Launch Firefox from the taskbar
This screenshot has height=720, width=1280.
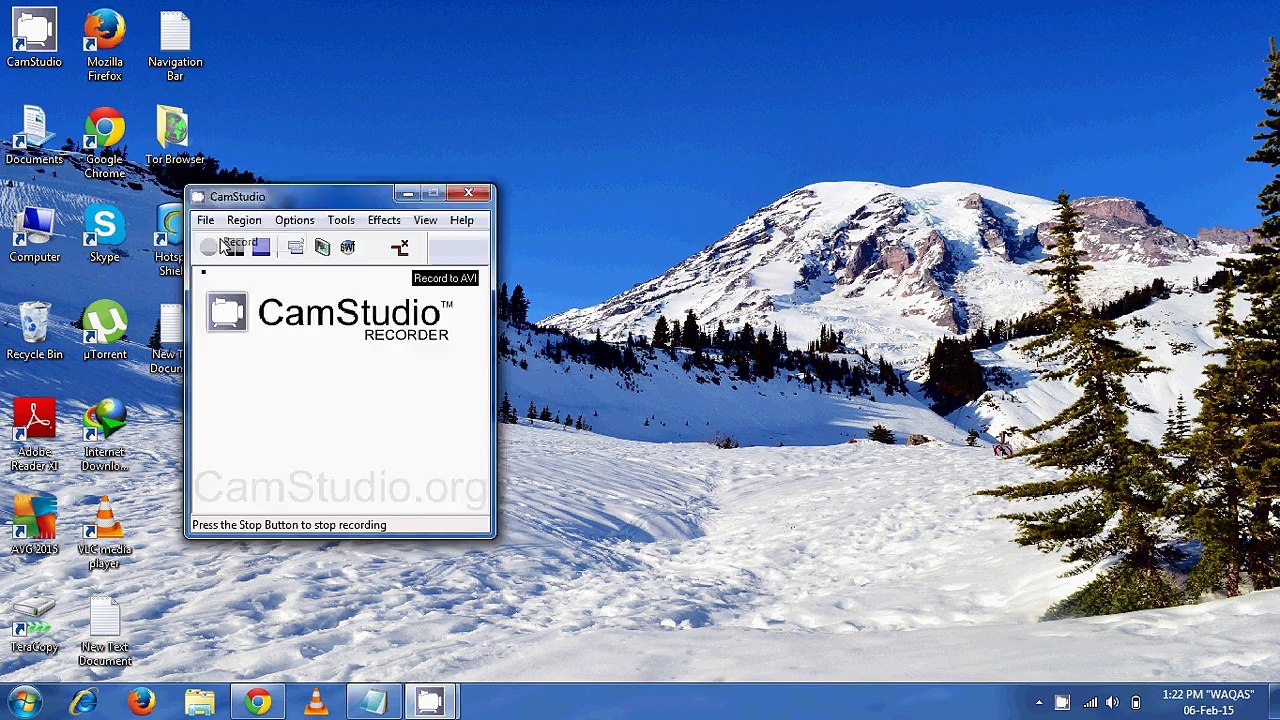[x=142, y=702]
